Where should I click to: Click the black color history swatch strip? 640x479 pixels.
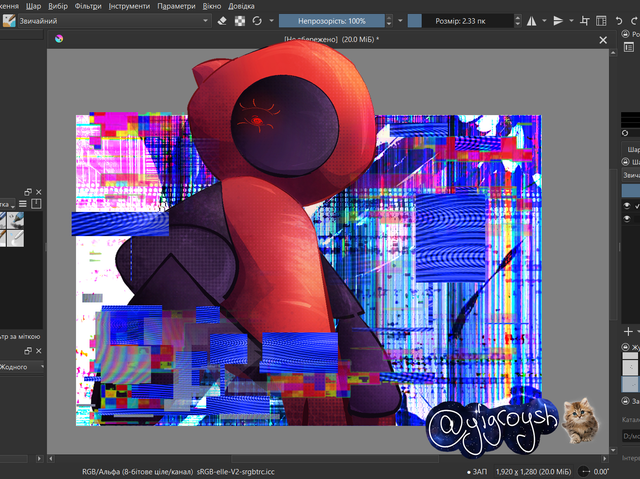[630, 120]
